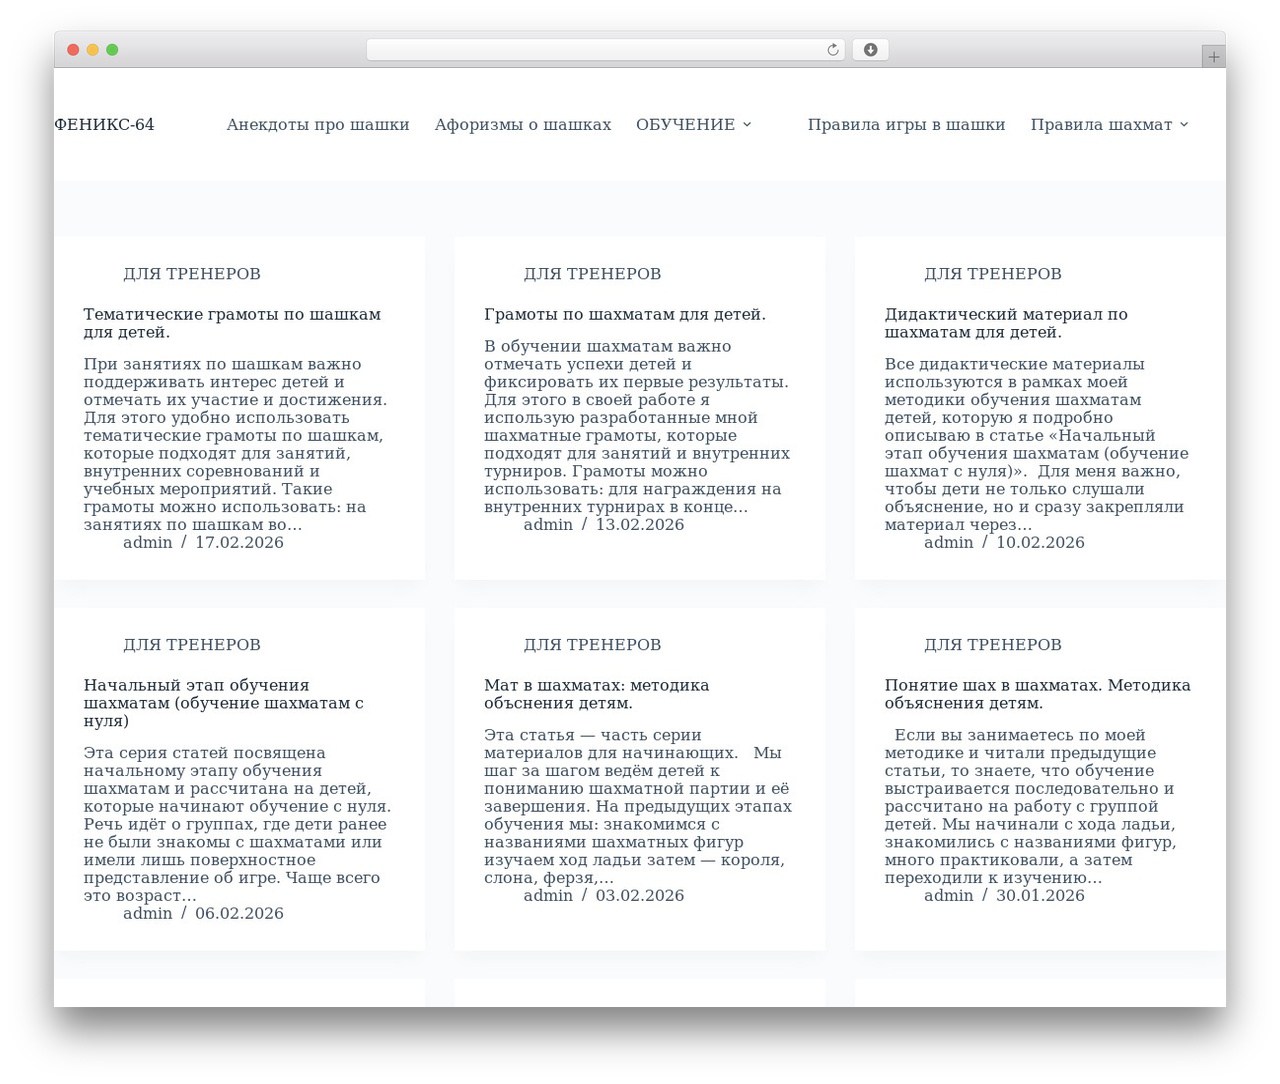Open Правила шахмат menu item

(1101, 125)
